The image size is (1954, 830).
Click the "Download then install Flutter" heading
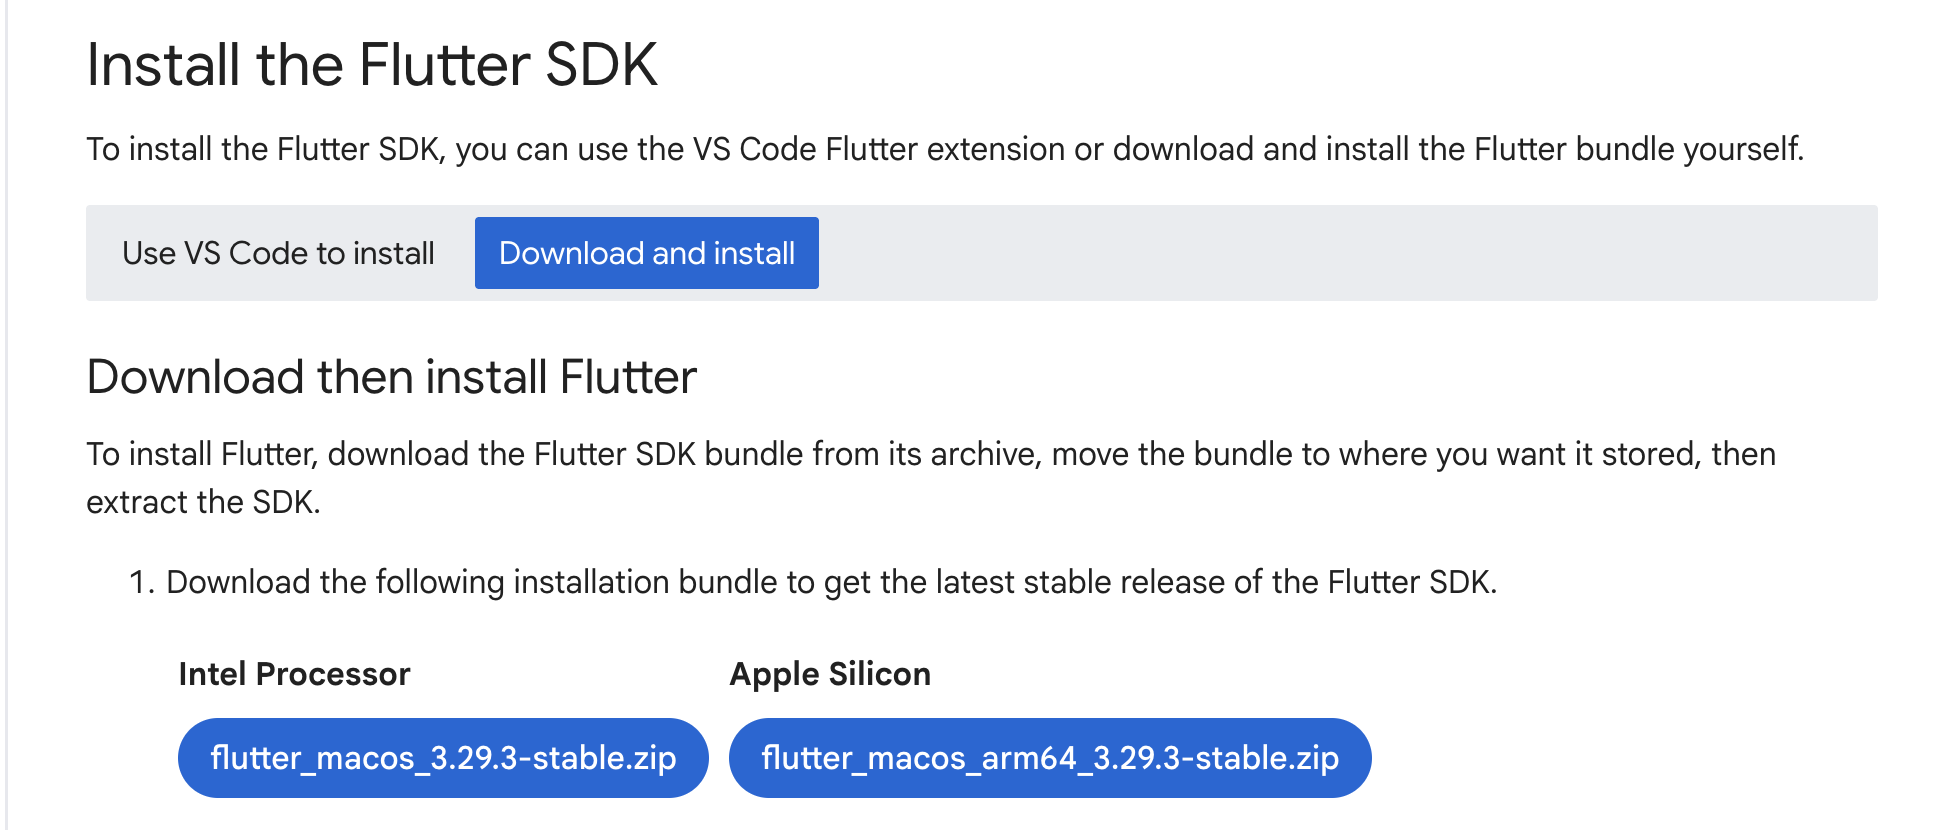[x=392, y=377]
